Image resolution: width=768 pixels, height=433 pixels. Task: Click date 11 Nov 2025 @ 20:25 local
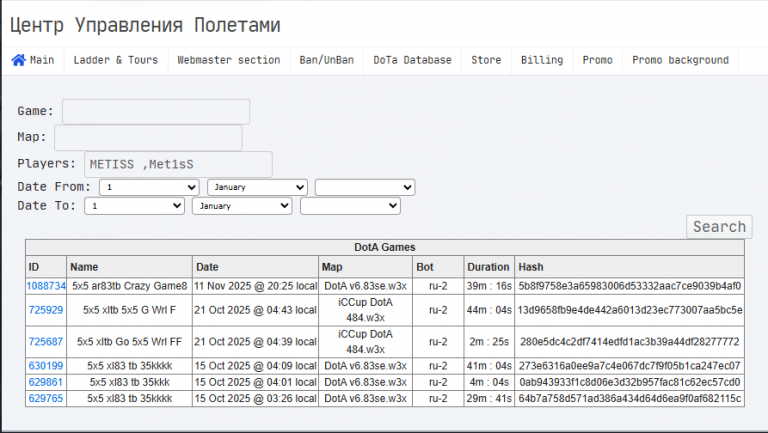[x=255, y=286]
